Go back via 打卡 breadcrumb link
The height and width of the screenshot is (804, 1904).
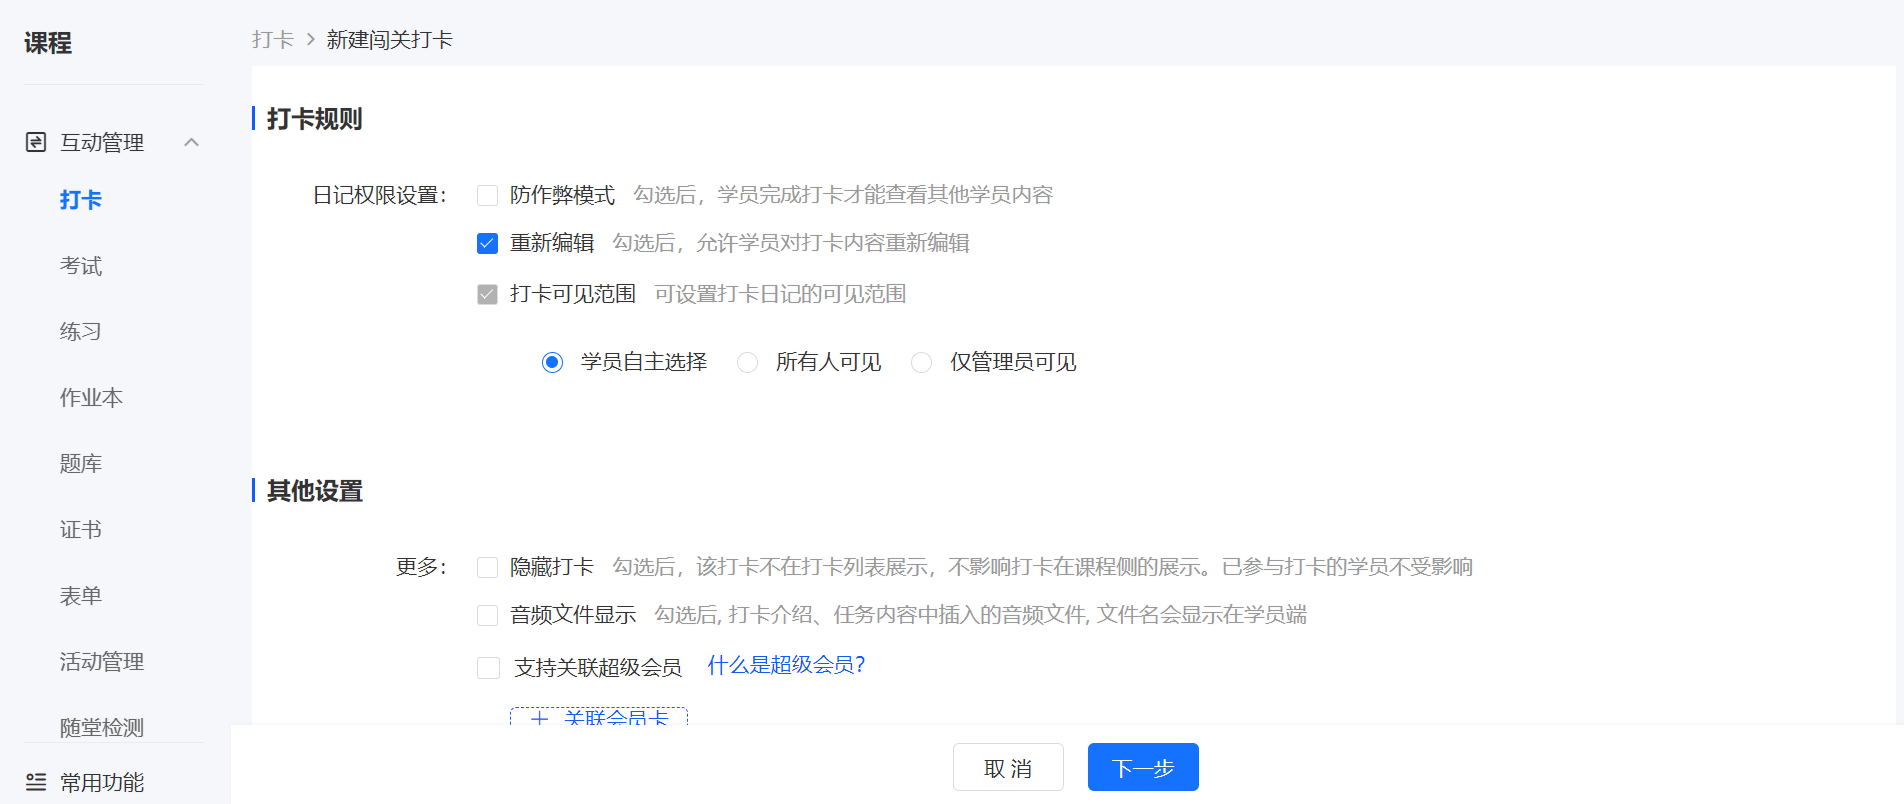click(x=273, y=40)
